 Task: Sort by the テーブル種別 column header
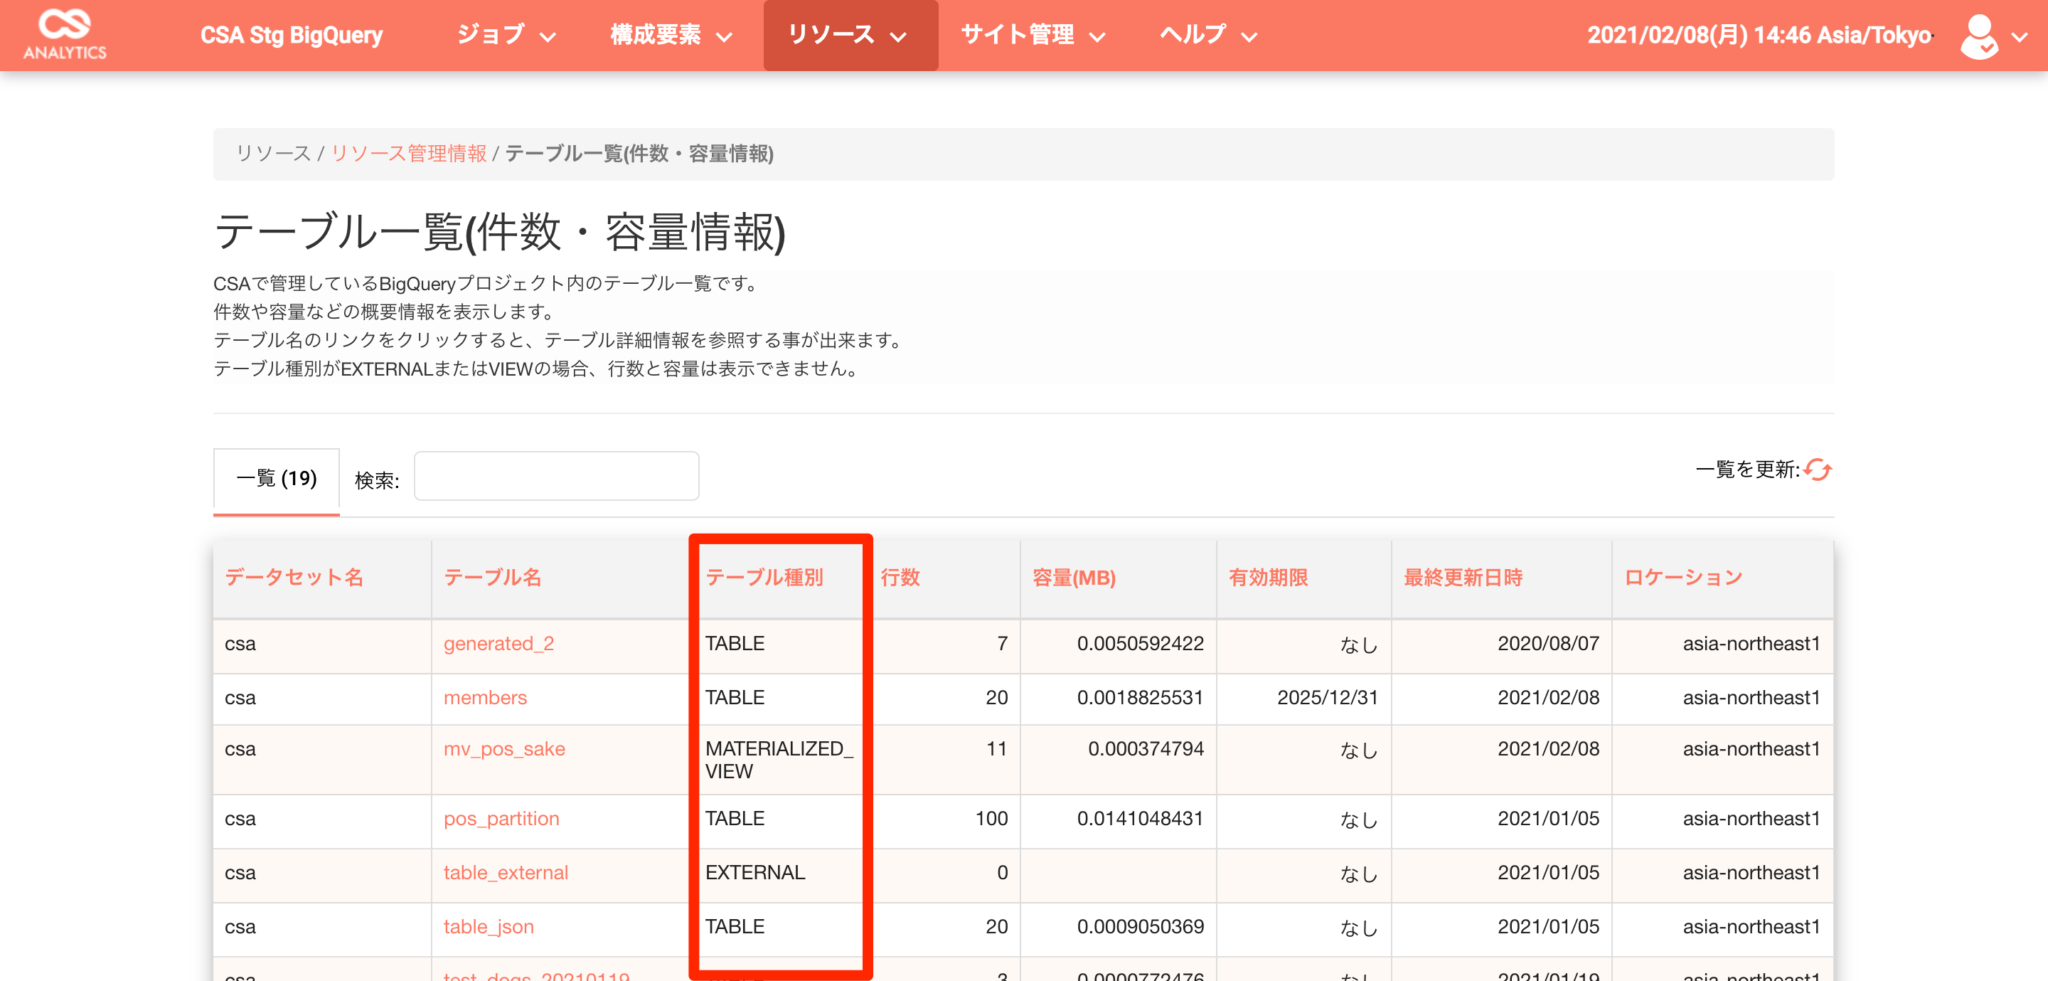[x=764, y=577]
